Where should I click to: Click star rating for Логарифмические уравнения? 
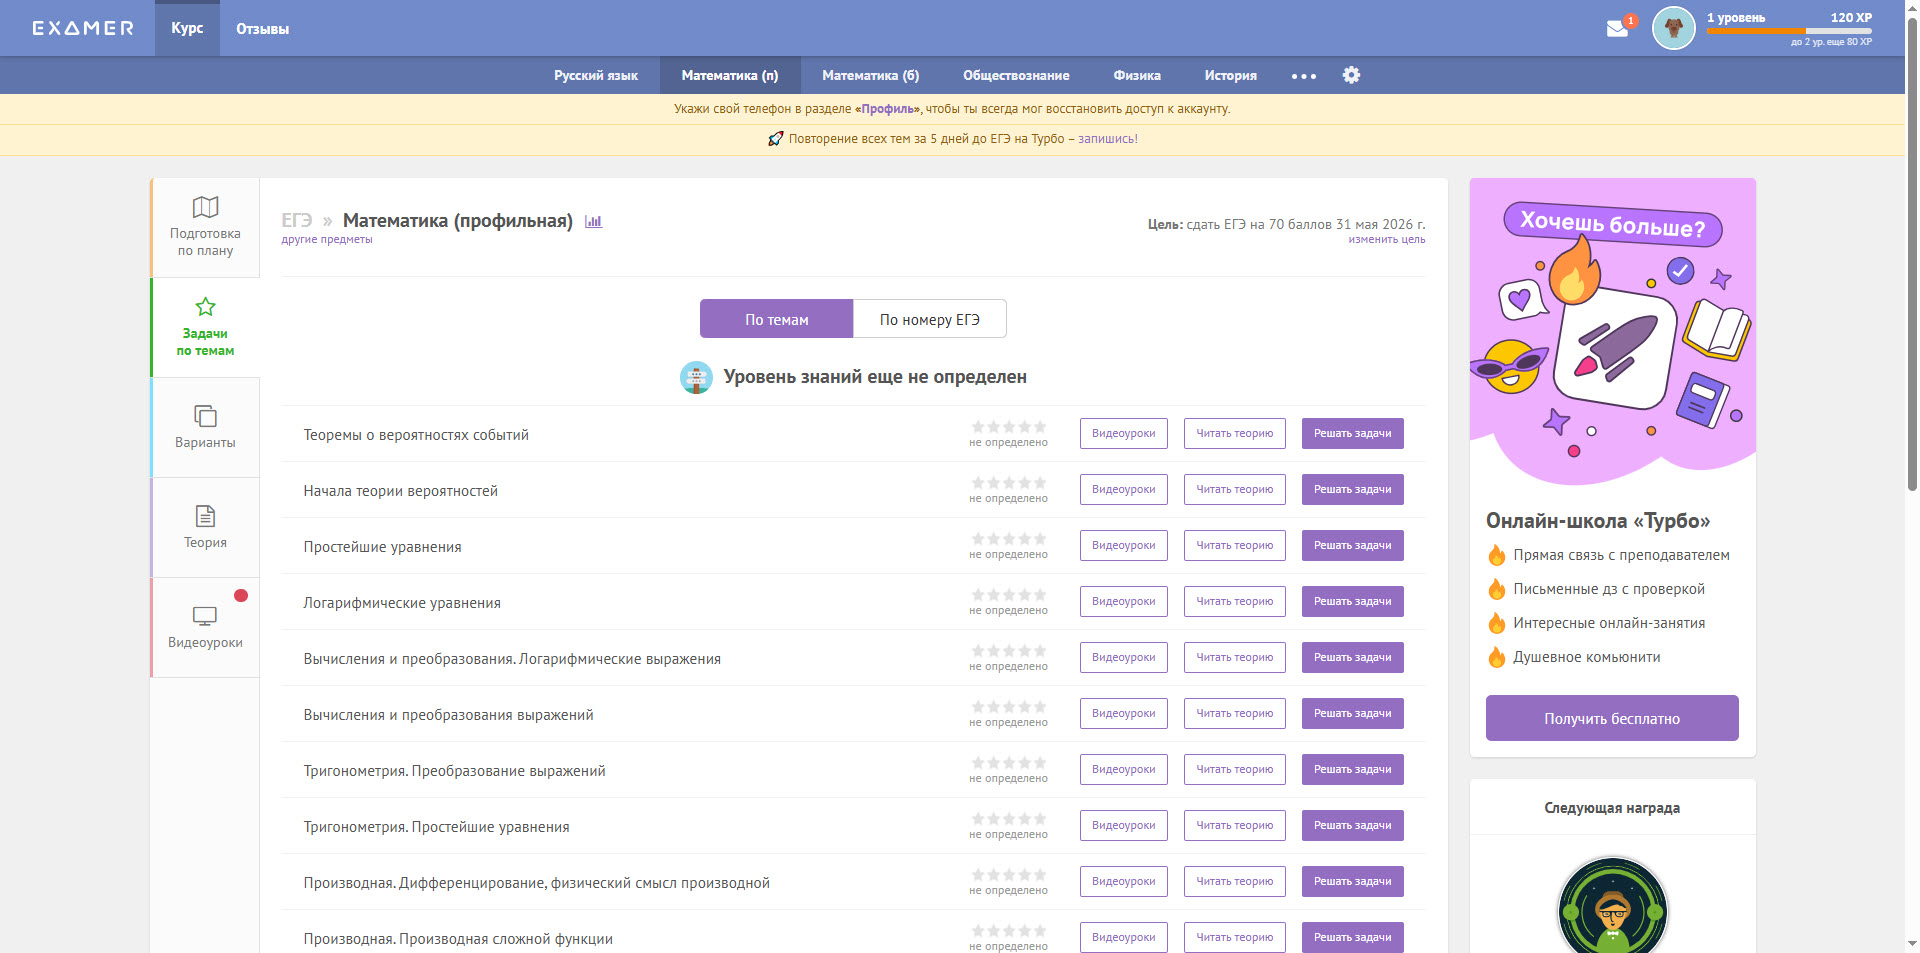coord(1009,595)
